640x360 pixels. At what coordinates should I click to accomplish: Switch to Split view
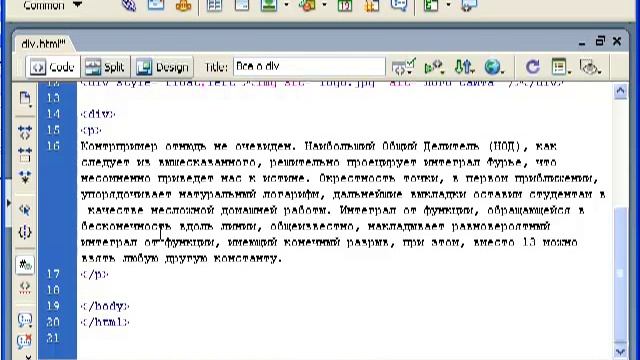[105, 67]
